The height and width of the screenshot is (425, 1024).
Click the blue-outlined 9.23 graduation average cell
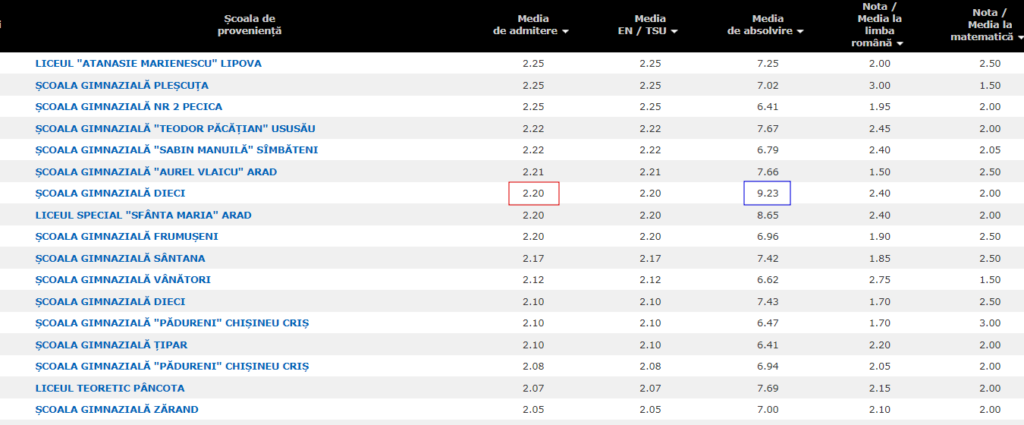point(768,194)
